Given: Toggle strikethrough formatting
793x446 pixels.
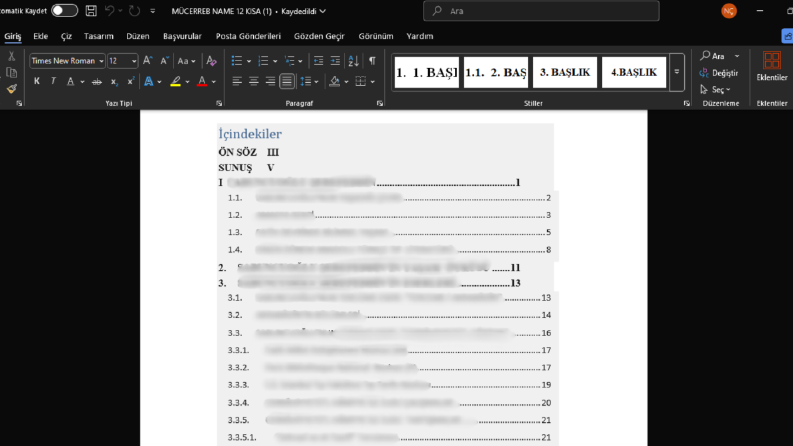Looking at the screenshot, I should (x=97, y=81).
